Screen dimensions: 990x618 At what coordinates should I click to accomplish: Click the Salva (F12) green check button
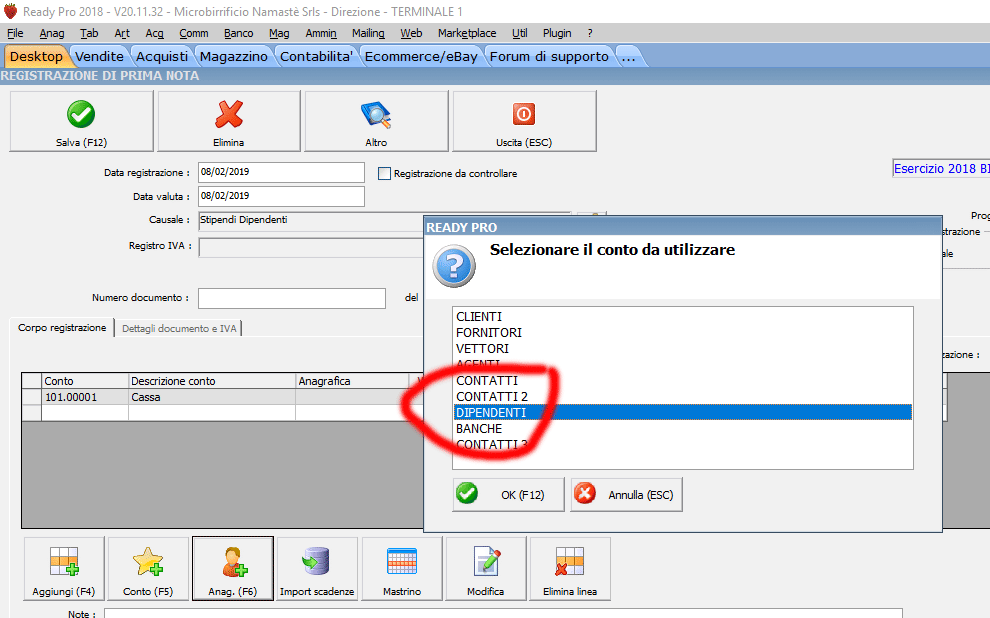[x=81, y=121]
